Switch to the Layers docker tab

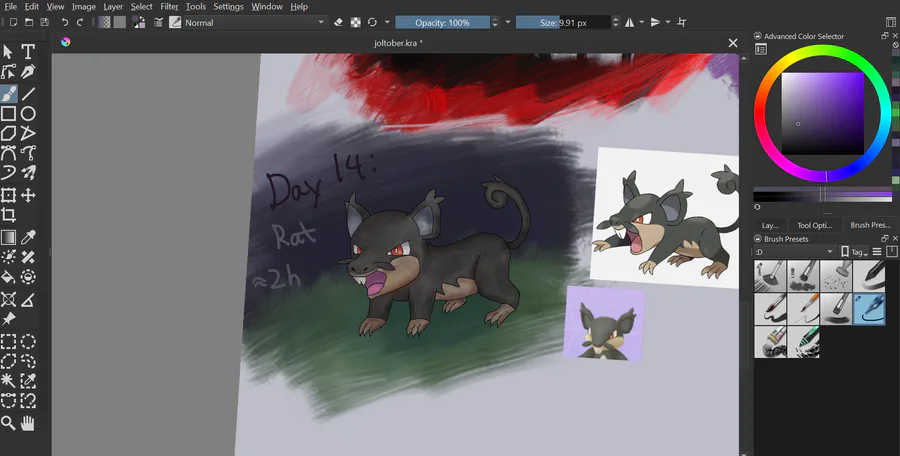click(770, 225)
